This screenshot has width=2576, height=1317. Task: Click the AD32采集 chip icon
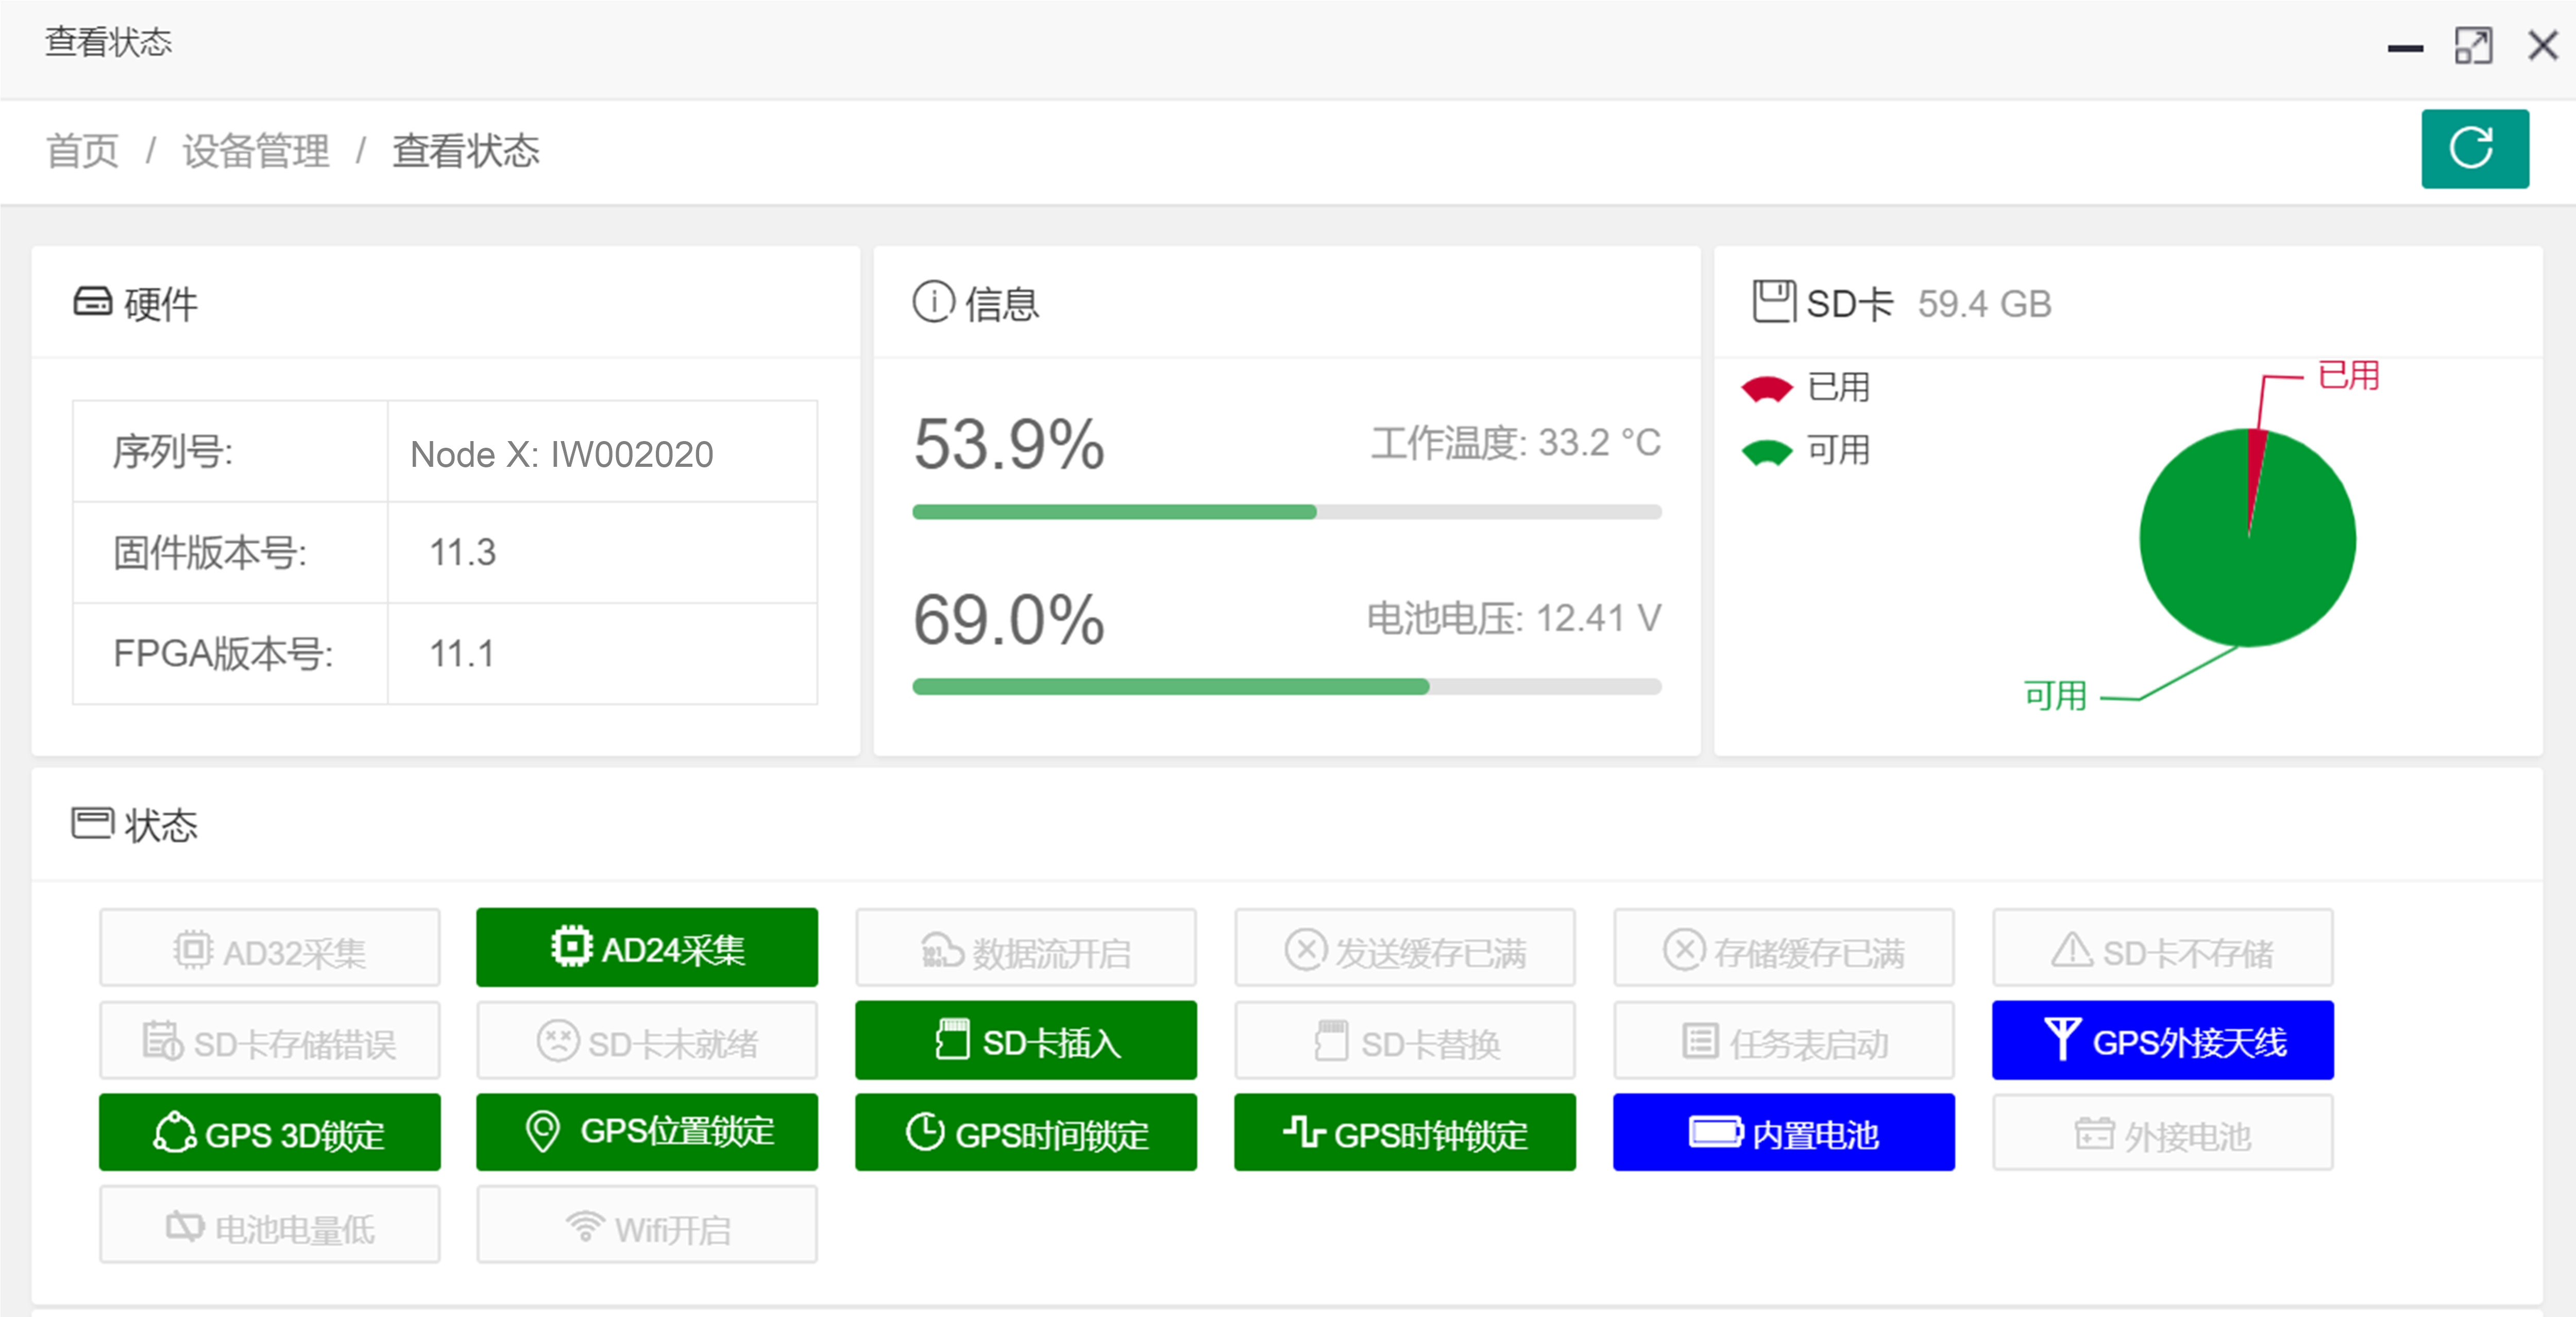193,949
